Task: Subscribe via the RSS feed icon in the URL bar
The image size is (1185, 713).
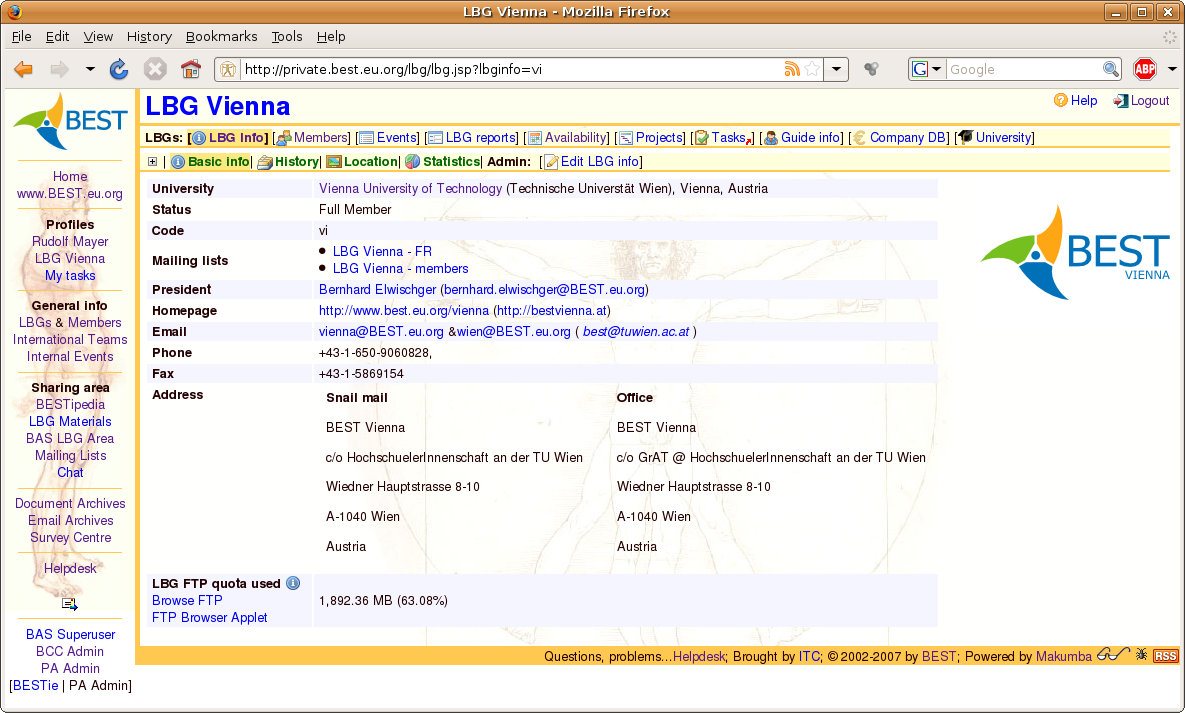Action: [x=791, y=70]
